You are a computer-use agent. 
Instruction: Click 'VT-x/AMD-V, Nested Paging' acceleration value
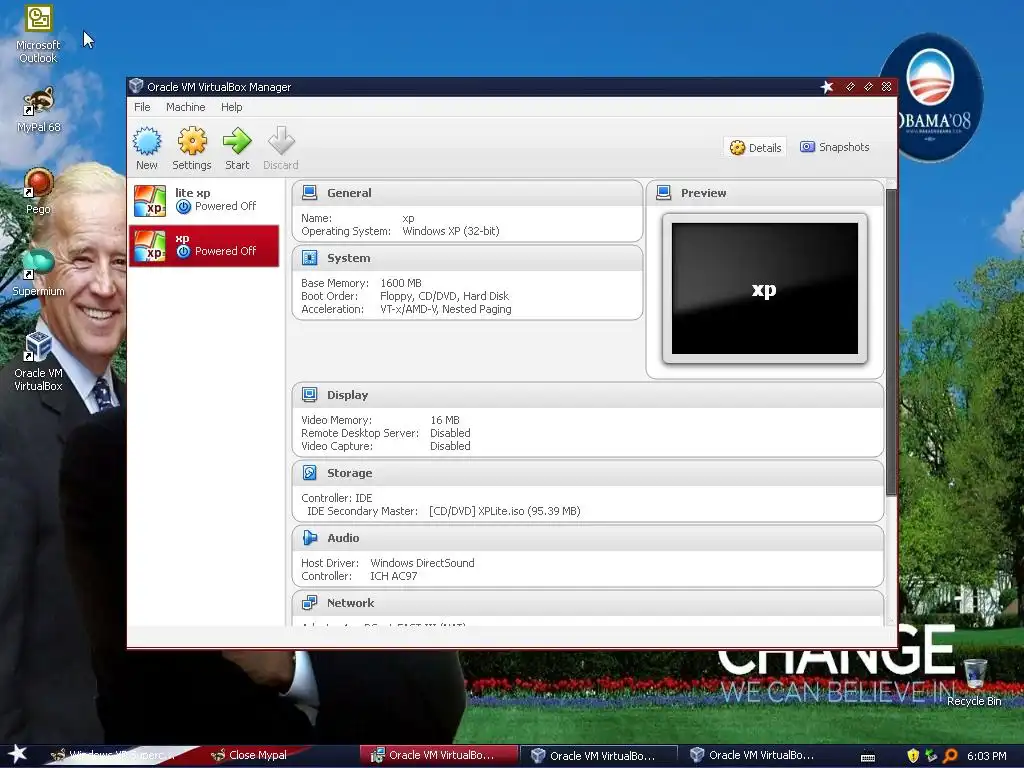click(x=445, y=310)
